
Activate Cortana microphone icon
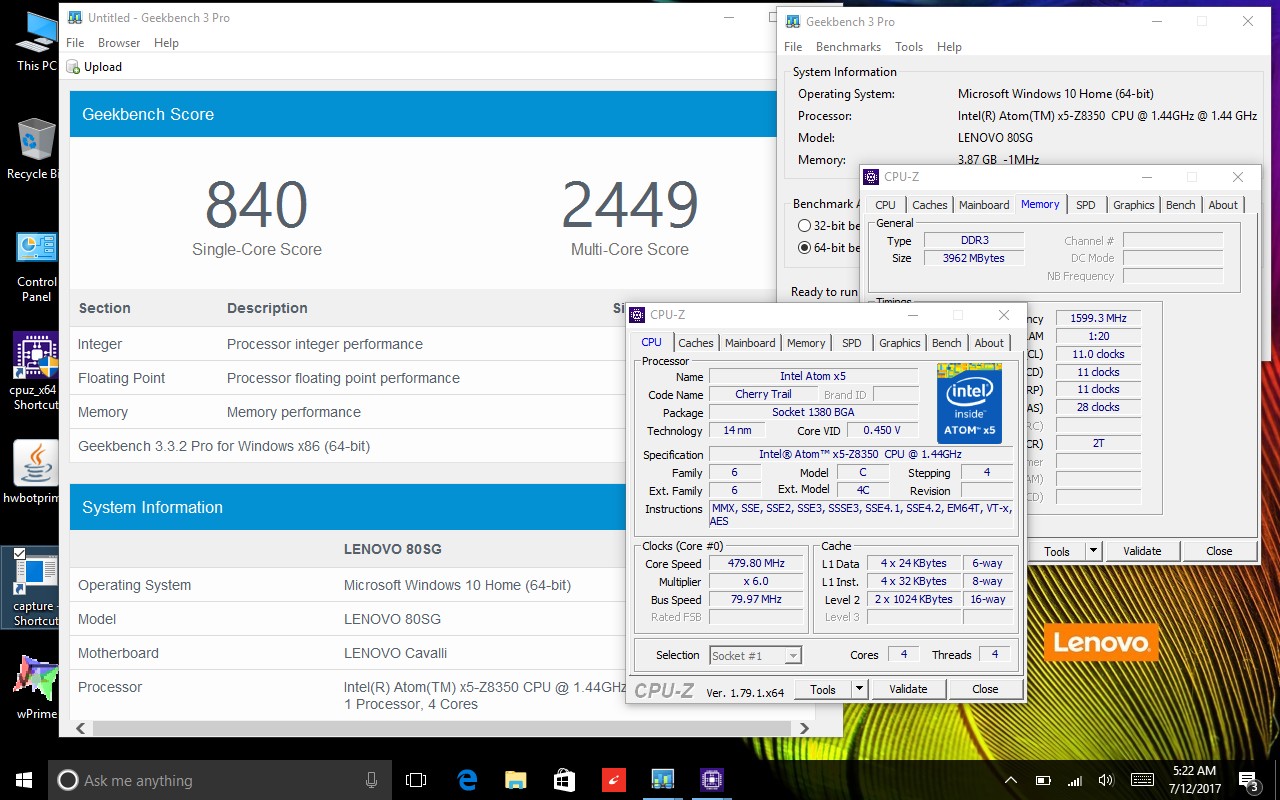pyautogui.click(x=371, y=780)
